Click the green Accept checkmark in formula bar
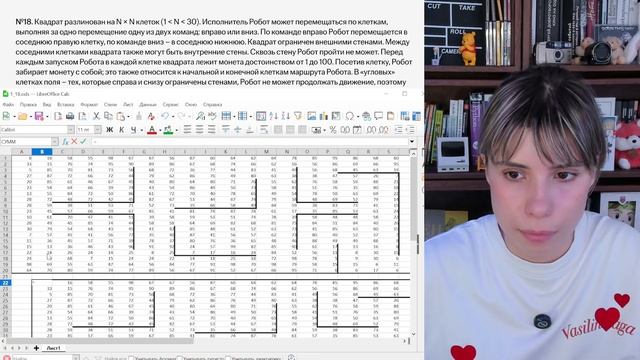Screen dimensions: 640x360 (83, 141)
